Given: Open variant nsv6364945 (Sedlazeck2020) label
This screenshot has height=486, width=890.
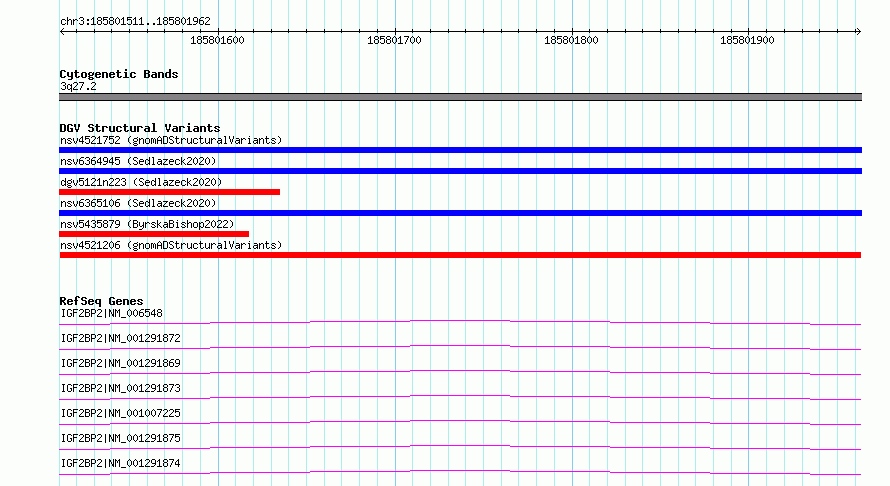Looking at the screenshot, I should click(x=138, y=161).
